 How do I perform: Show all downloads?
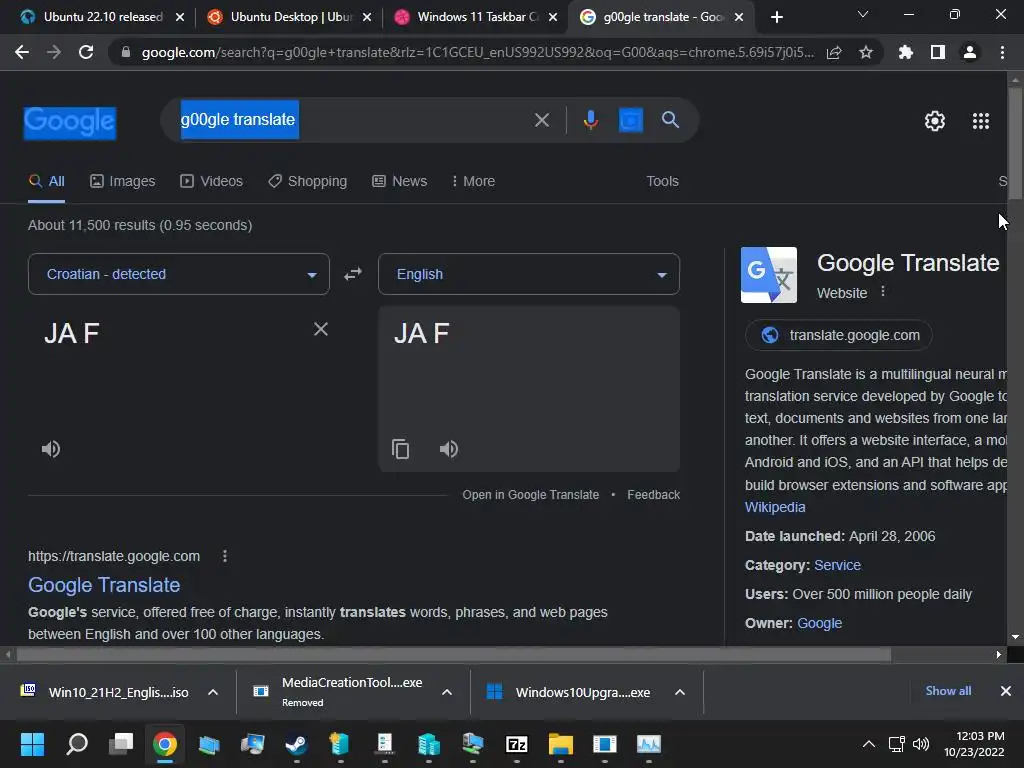948,691
